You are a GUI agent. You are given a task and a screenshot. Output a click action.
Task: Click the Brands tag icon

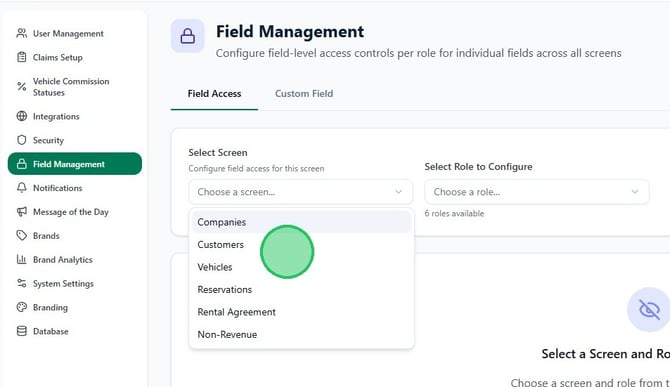pos(21,235)
